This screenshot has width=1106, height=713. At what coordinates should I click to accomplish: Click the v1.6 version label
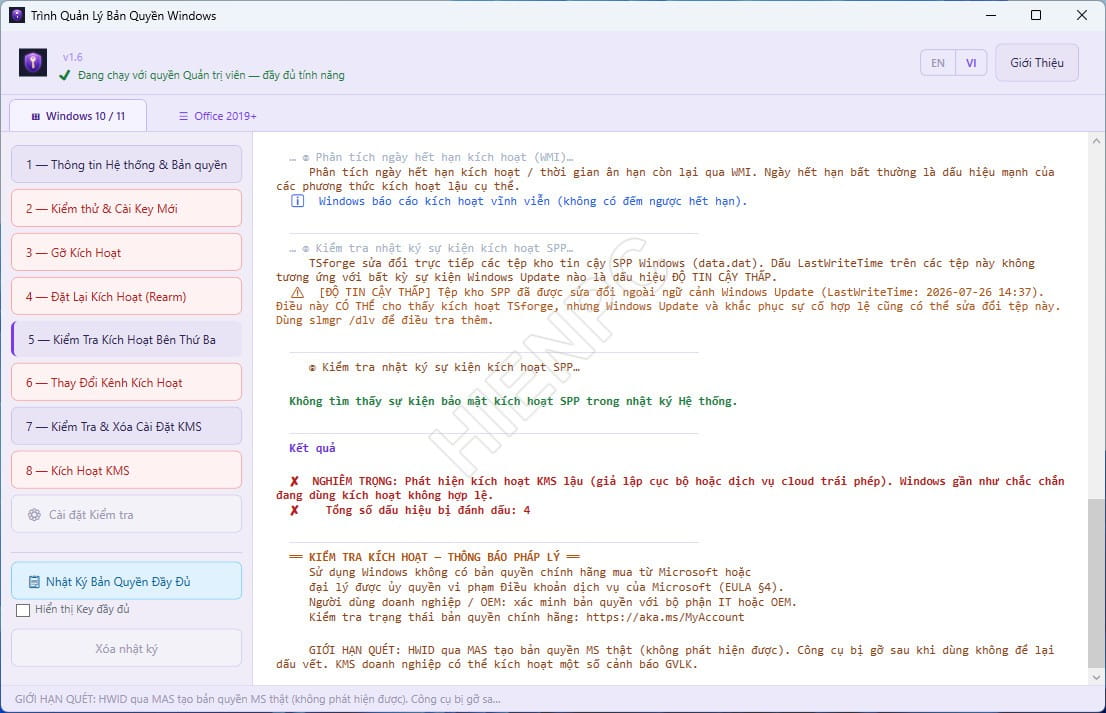(x=72, y=57)
